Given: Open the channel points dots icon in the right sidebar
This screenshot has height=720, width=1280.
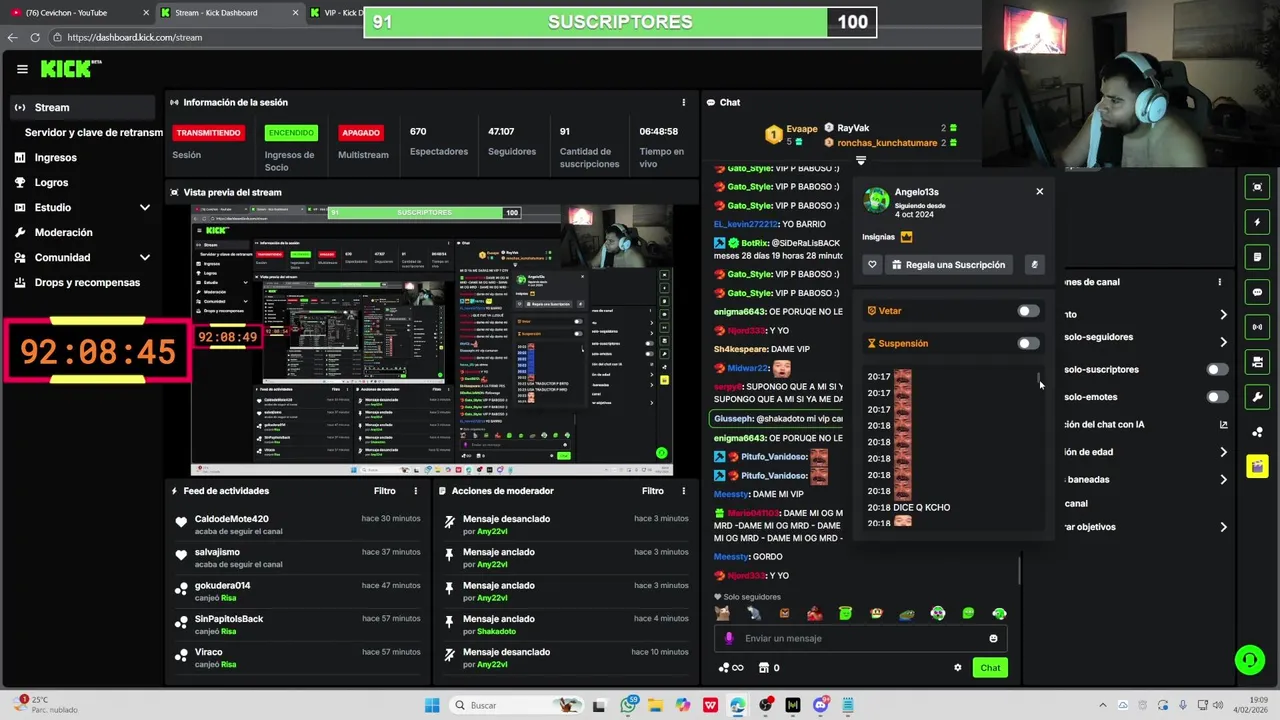Looking at the screenshot, I should coord(1257,432).
